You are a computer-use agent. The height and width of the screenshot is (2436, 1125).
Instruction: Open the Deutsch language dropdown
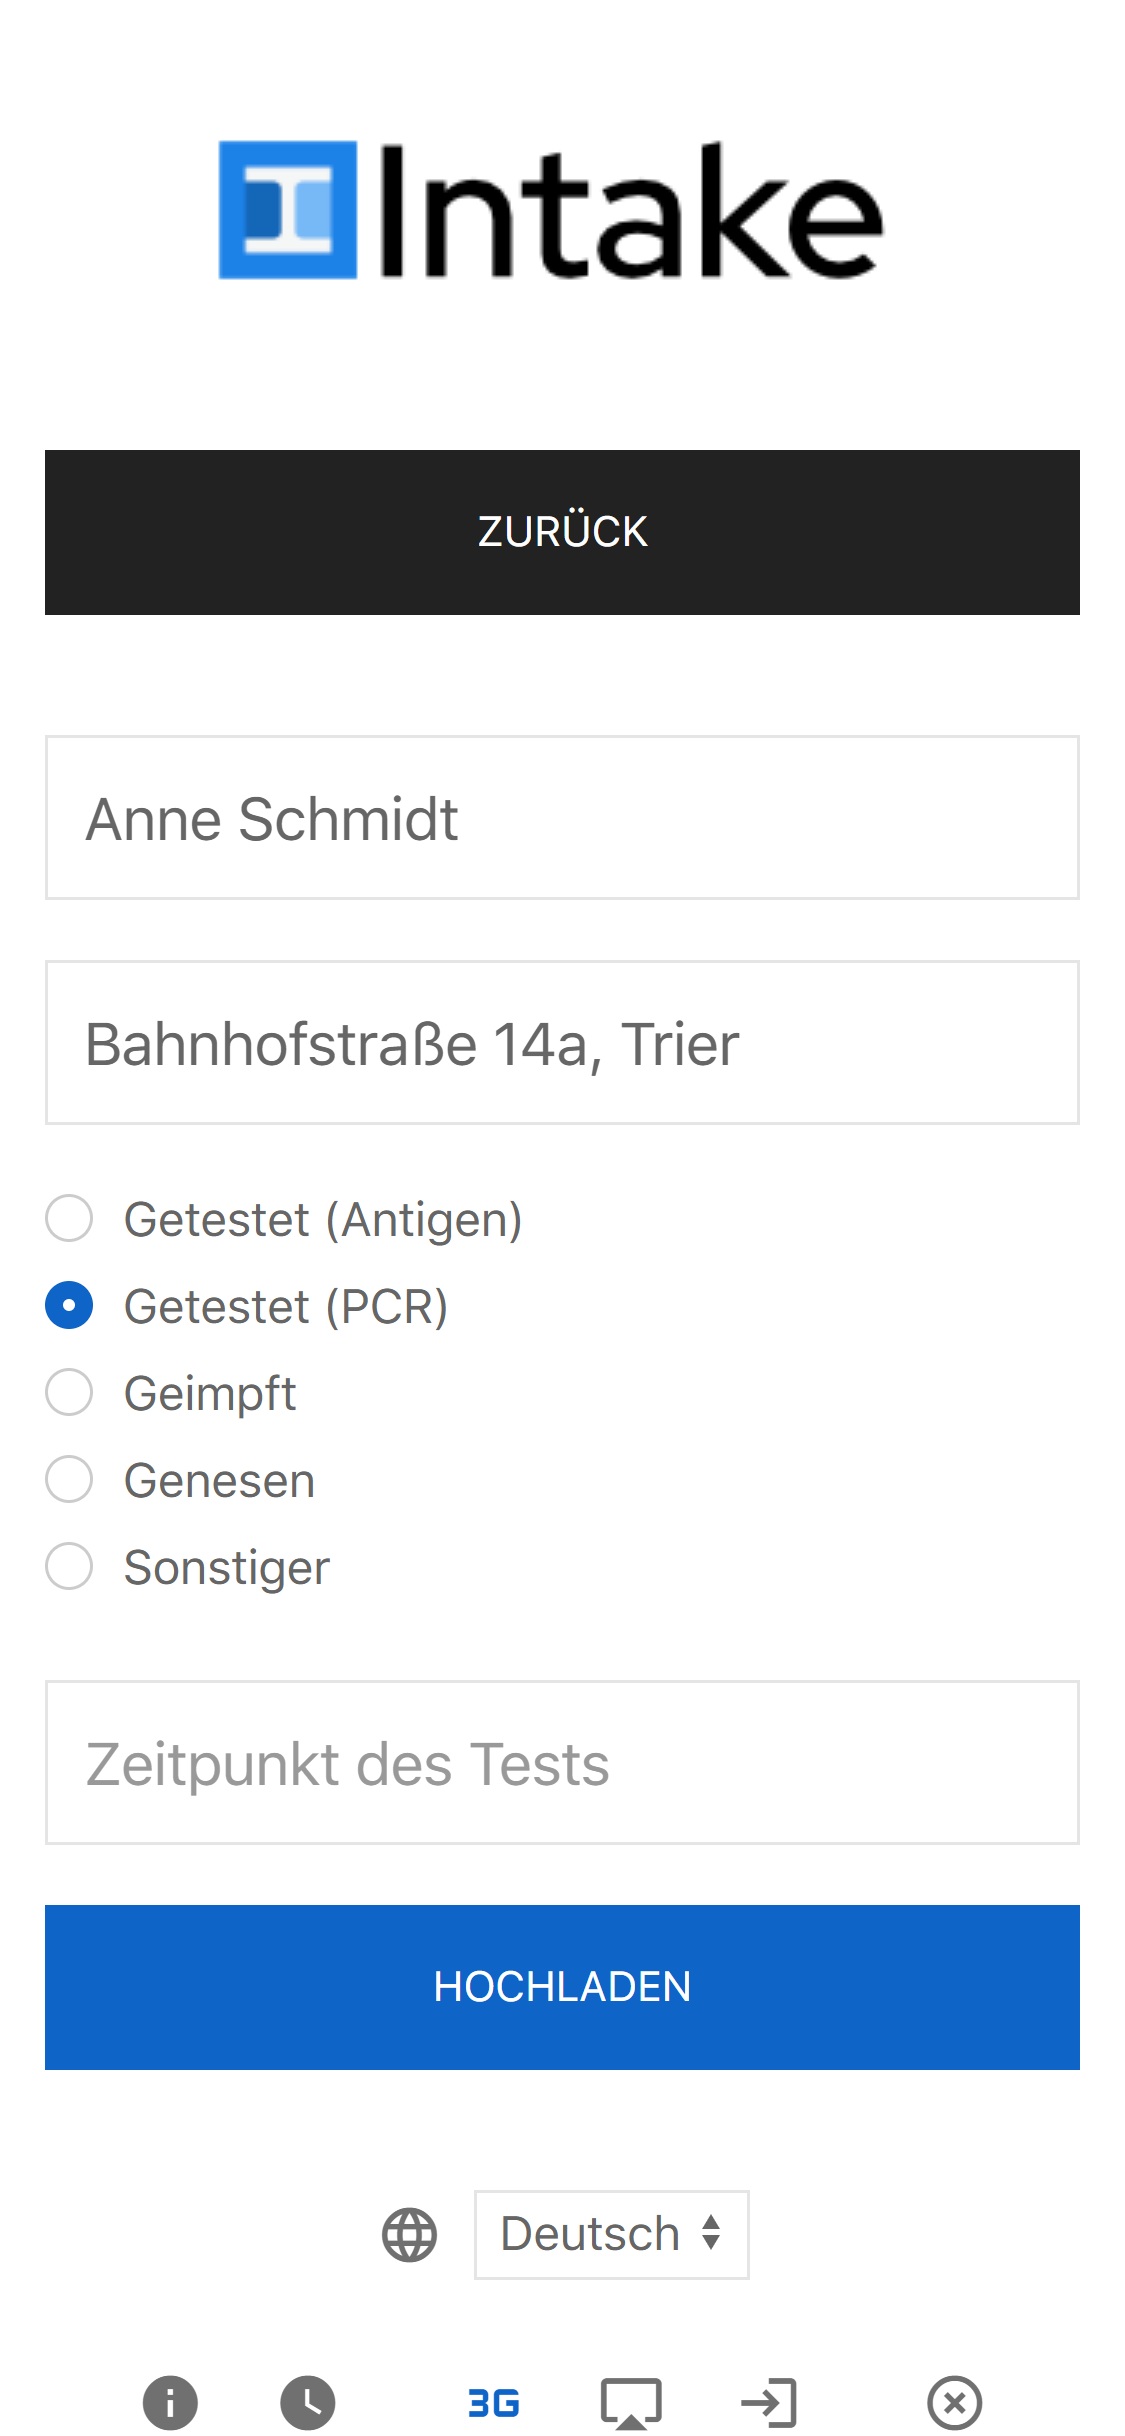click(x=611, y=2235)
